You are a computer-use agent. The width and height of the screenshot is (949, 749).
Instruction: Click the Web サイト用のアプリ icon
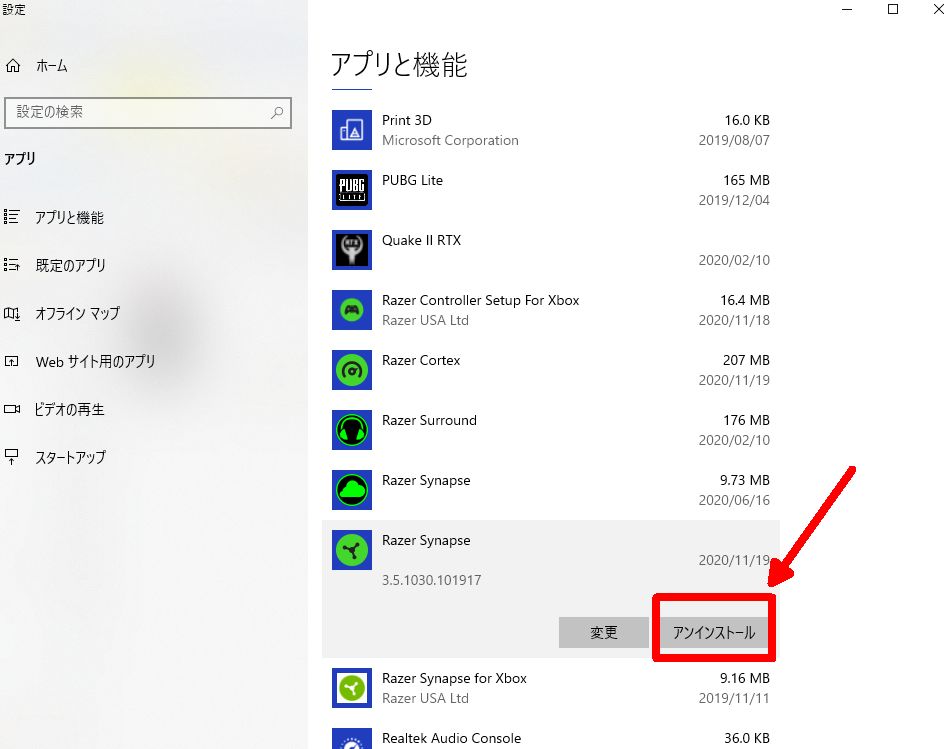11,361
